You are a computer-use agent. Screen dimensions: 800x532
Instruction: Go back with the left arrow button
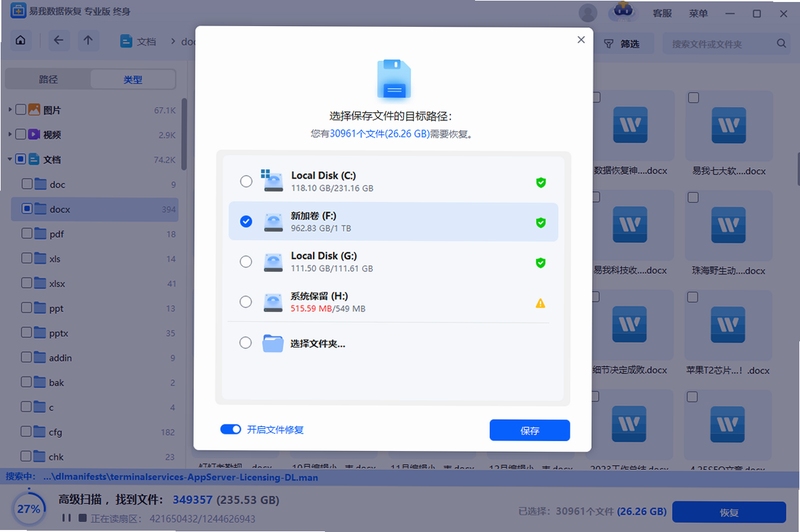[59, 40]
